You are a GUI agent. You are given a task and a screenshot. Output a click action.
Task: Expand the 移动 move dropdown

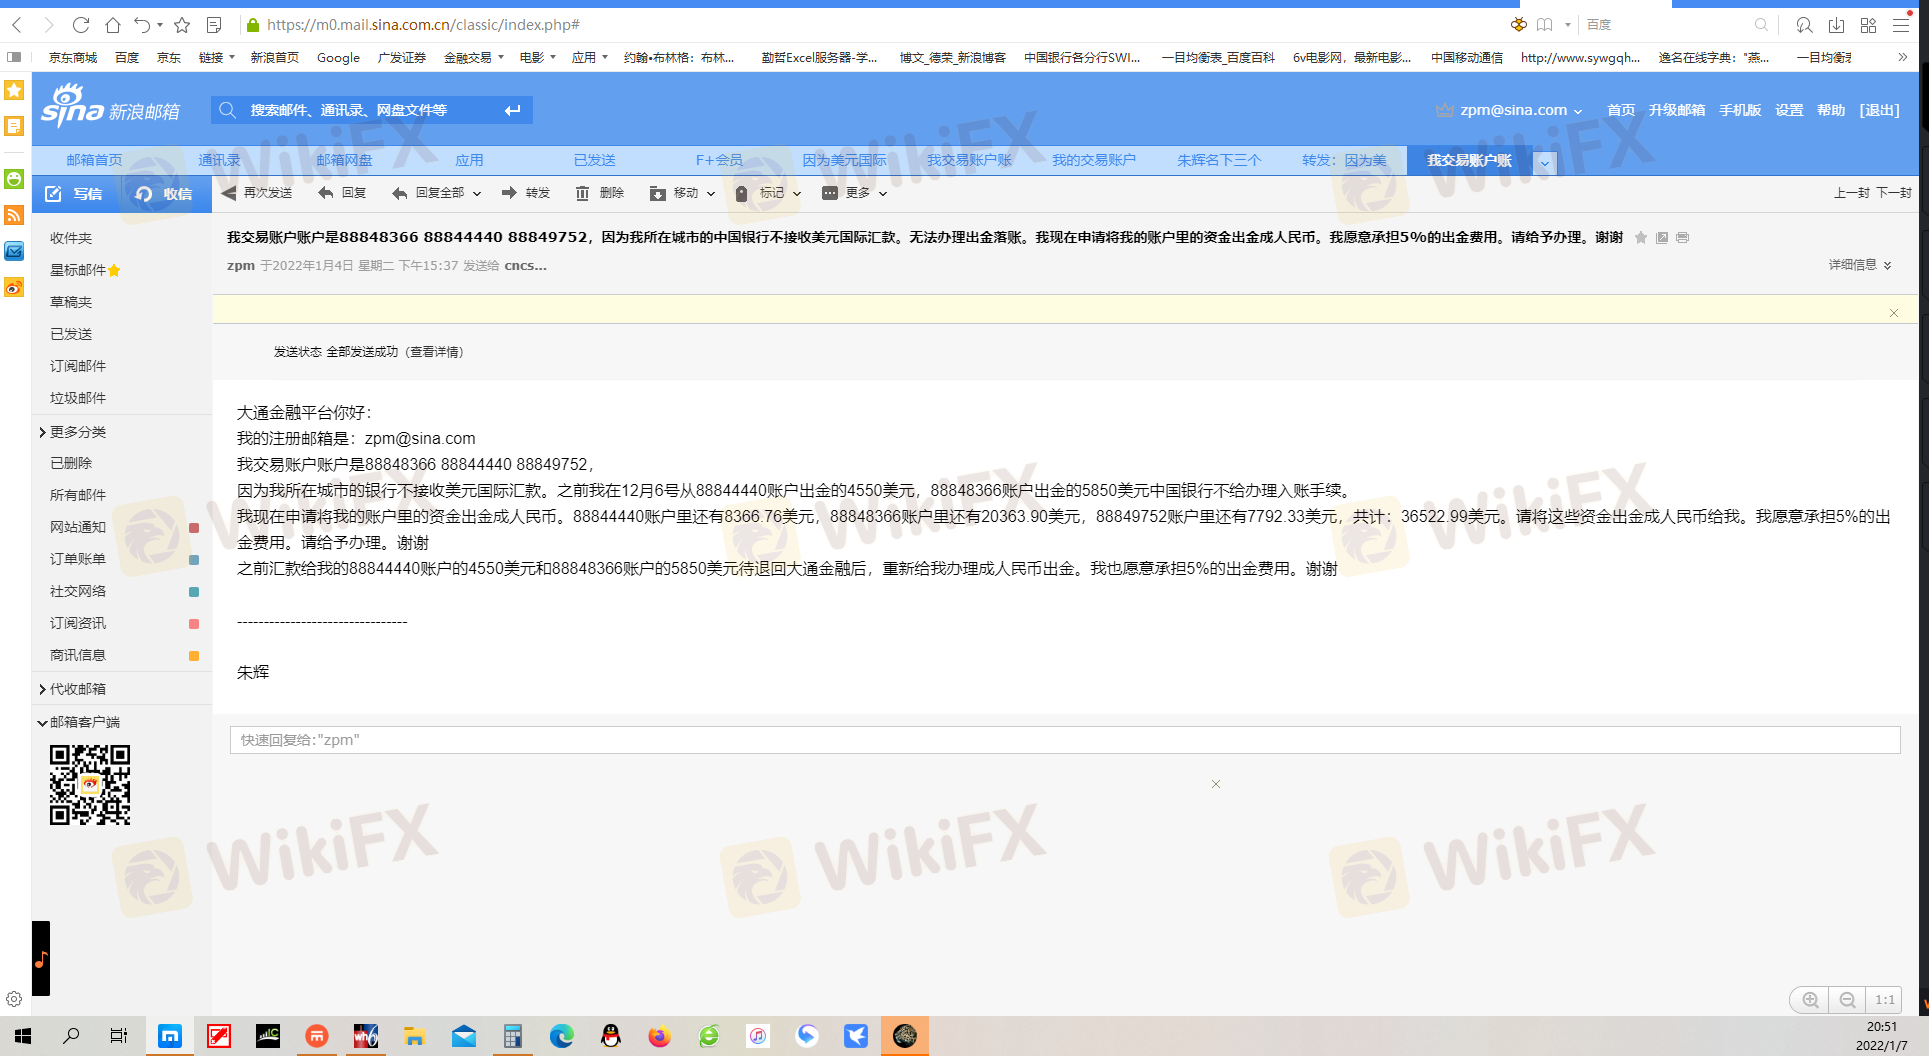[711, 194]
